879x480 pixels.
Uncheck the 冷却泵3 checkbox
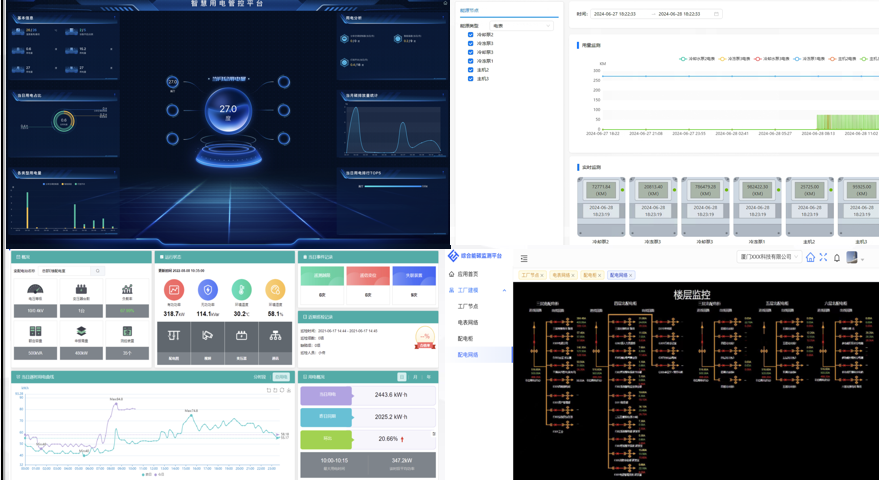tap(471, 52)
